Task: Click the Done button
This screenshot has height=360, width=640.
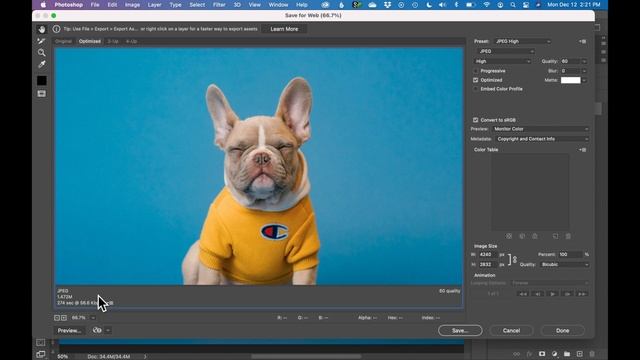Action: tap(562, 331)
